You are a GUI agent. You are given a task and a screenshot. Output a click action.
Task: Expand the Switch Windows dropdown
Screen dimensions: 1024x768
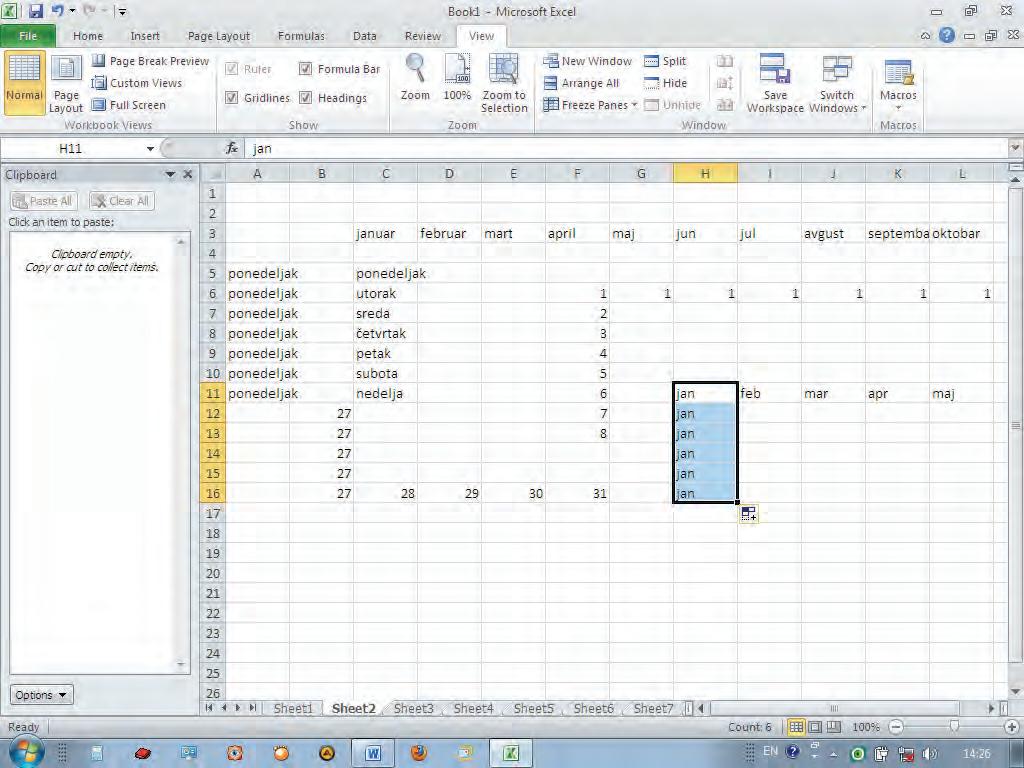864,108
